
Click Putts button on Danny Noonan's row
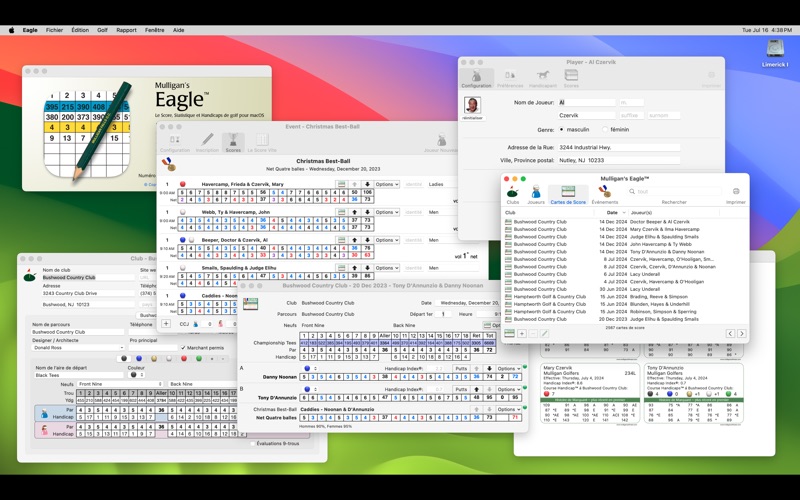pyautogui.click(x=461, y=368)
